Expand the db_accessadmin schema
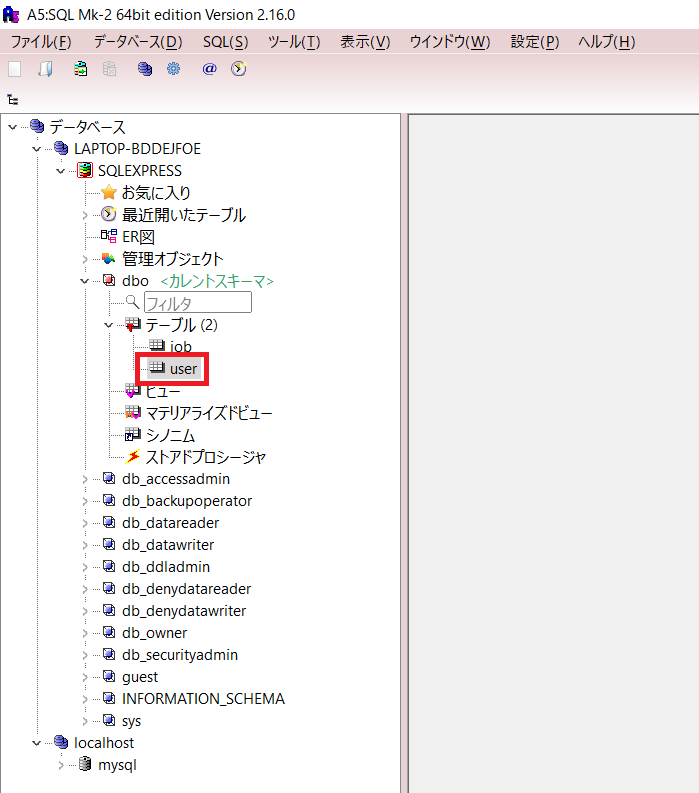Viewport: 699px width, 793px height. [85, 479]
